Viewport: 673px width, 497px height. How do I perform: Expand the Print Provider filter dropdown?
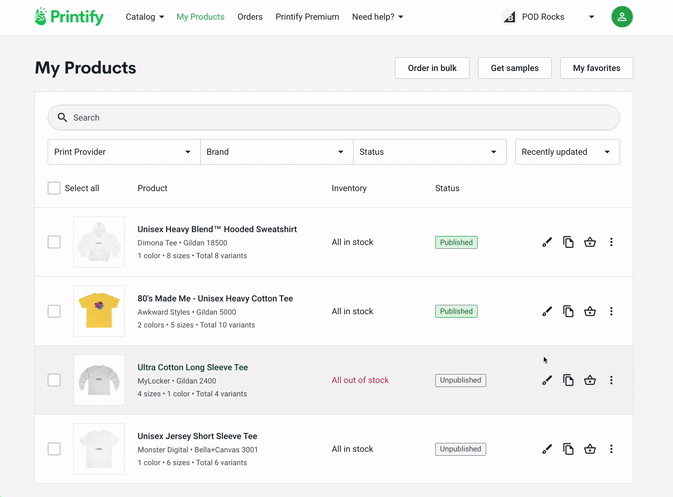coord(124,152)
